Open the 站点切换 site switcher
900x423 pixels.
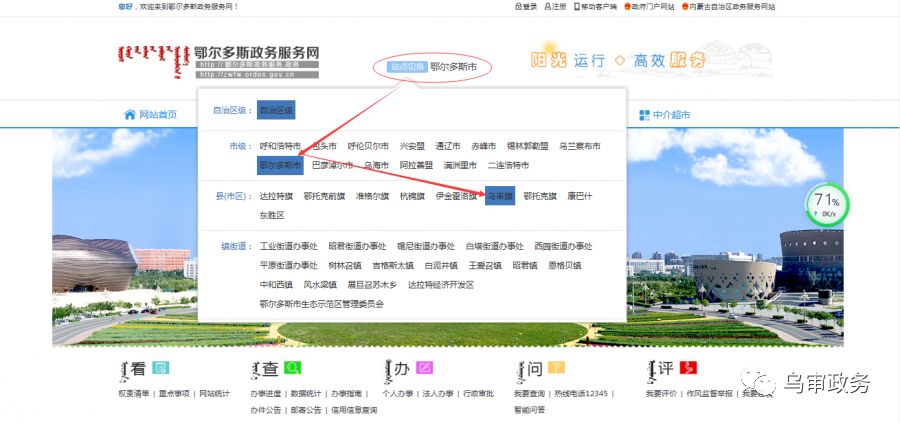point(406,67)
